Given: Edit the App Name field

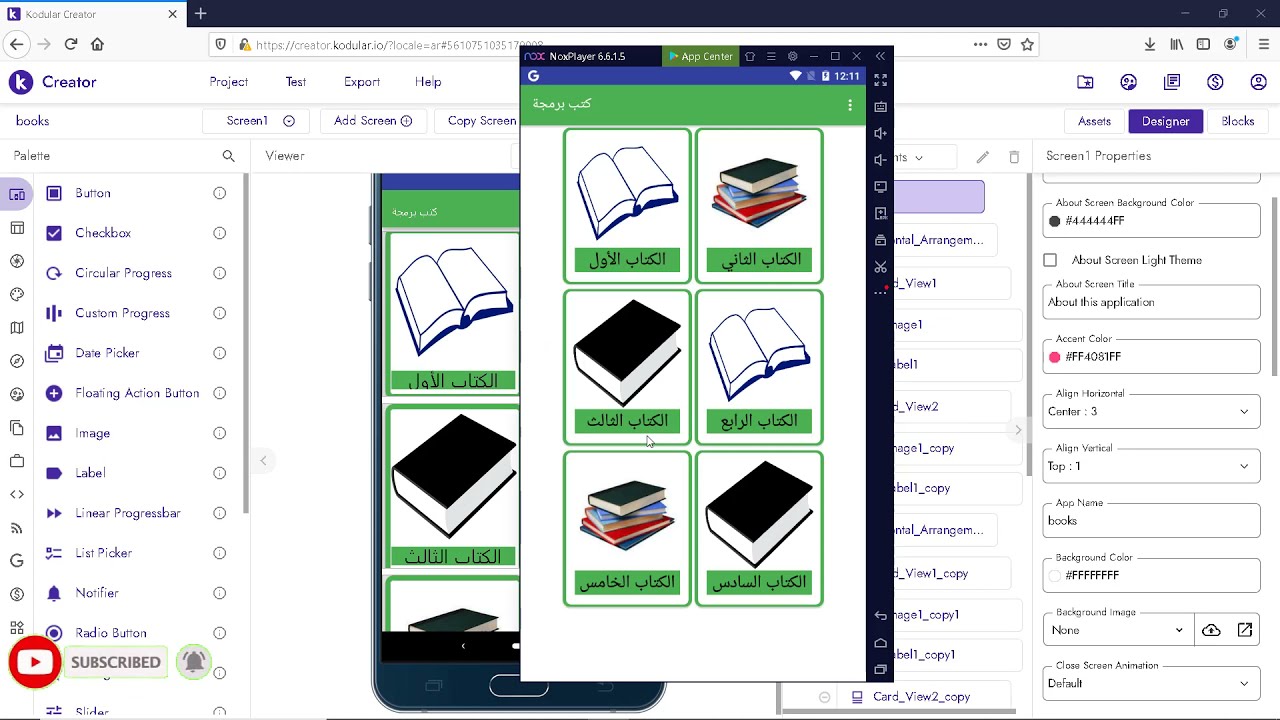Looking at the screenshot, I should 1152,521.
